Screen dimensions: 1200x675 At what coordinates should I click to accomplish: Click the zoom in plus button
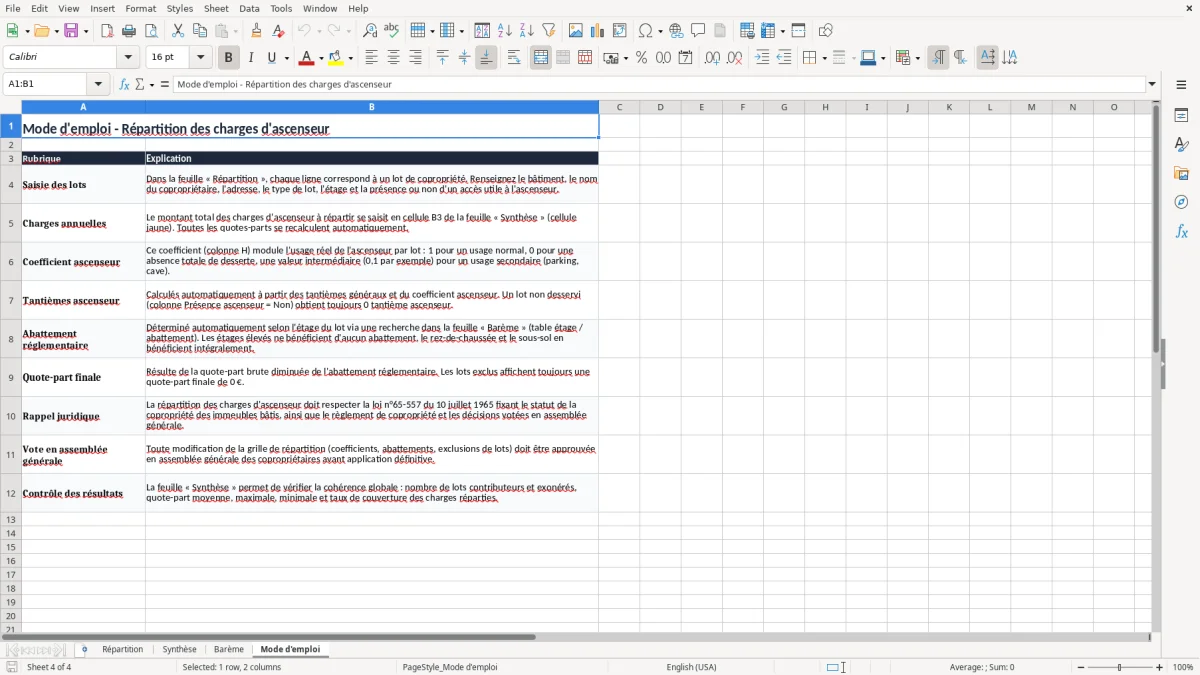[1160, 667]
